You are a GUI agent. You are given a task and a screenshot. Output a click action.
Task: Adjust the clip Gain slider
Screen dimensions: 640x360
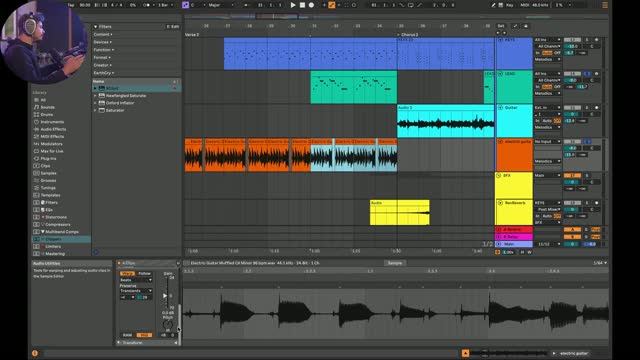(x=167, y=295)
